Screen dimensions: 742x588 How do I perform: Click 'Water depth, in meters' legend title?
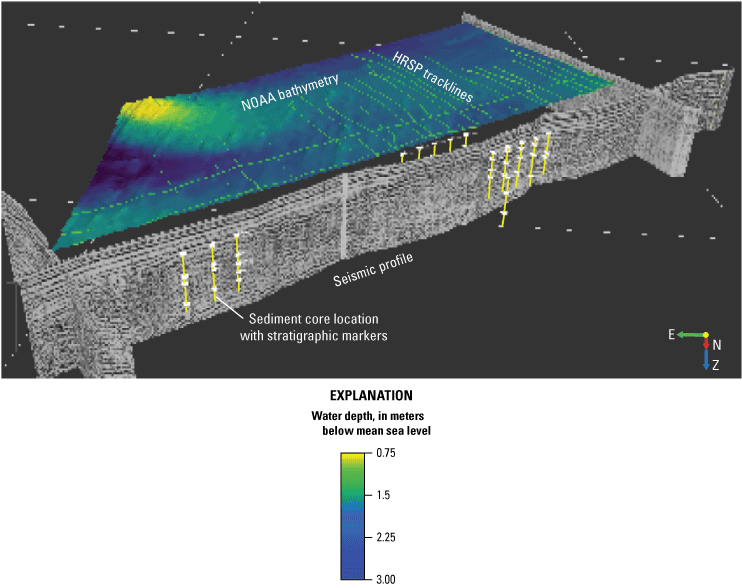pos(368,416)
